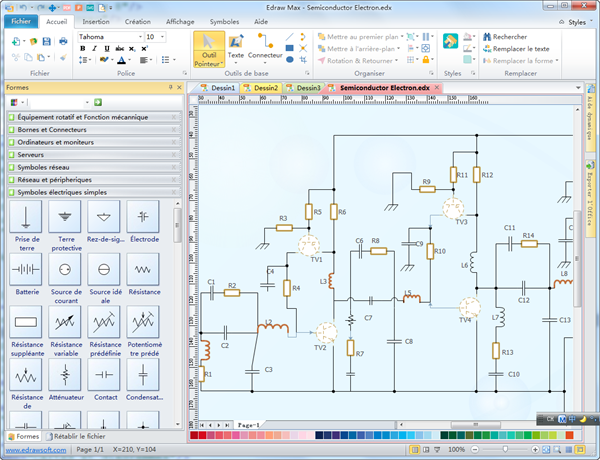Viewport: 600px width, 460px height.
Task: Click the Atténuateur shape icon
Action: coord(66,376)
